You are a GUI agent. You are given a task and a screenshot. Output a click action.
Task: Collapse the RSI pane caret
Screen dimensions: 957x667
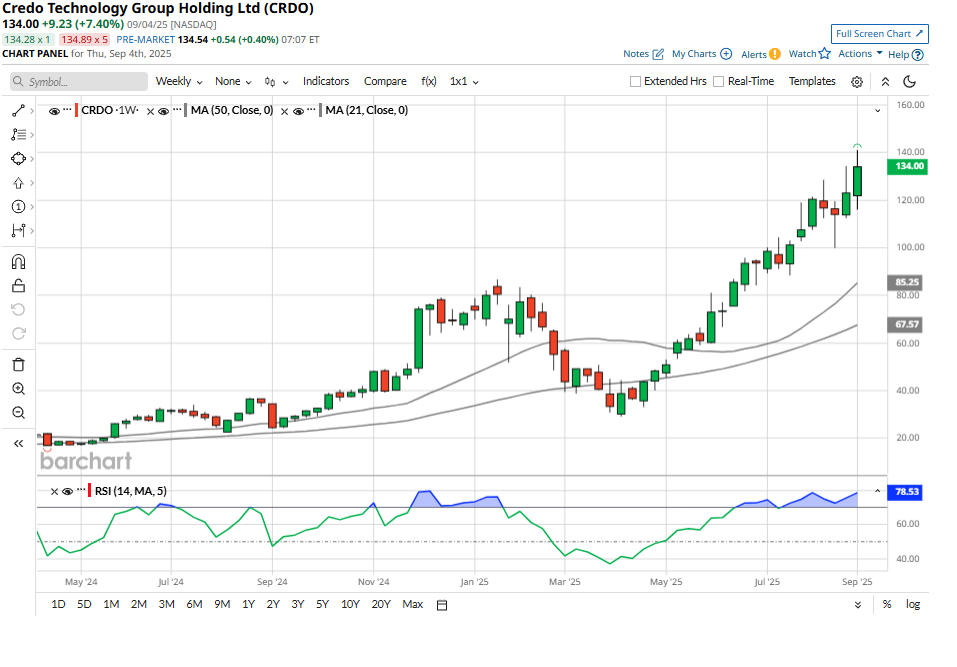tap(878, 491)
